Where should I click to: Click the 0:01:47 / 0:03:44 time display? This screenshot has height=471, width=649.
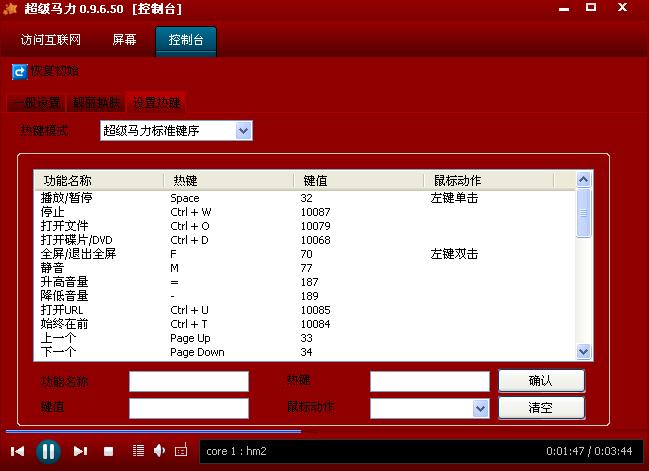pos(589,451)
